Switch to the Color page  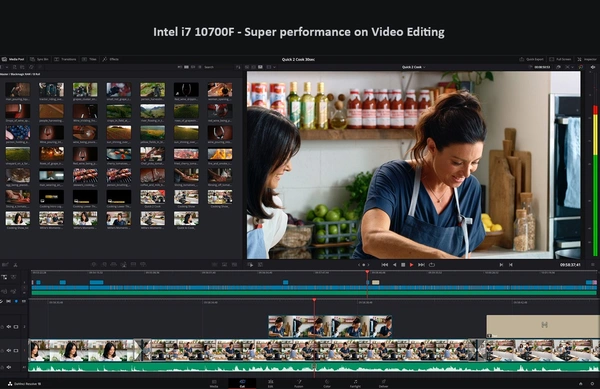click(327, 384)
